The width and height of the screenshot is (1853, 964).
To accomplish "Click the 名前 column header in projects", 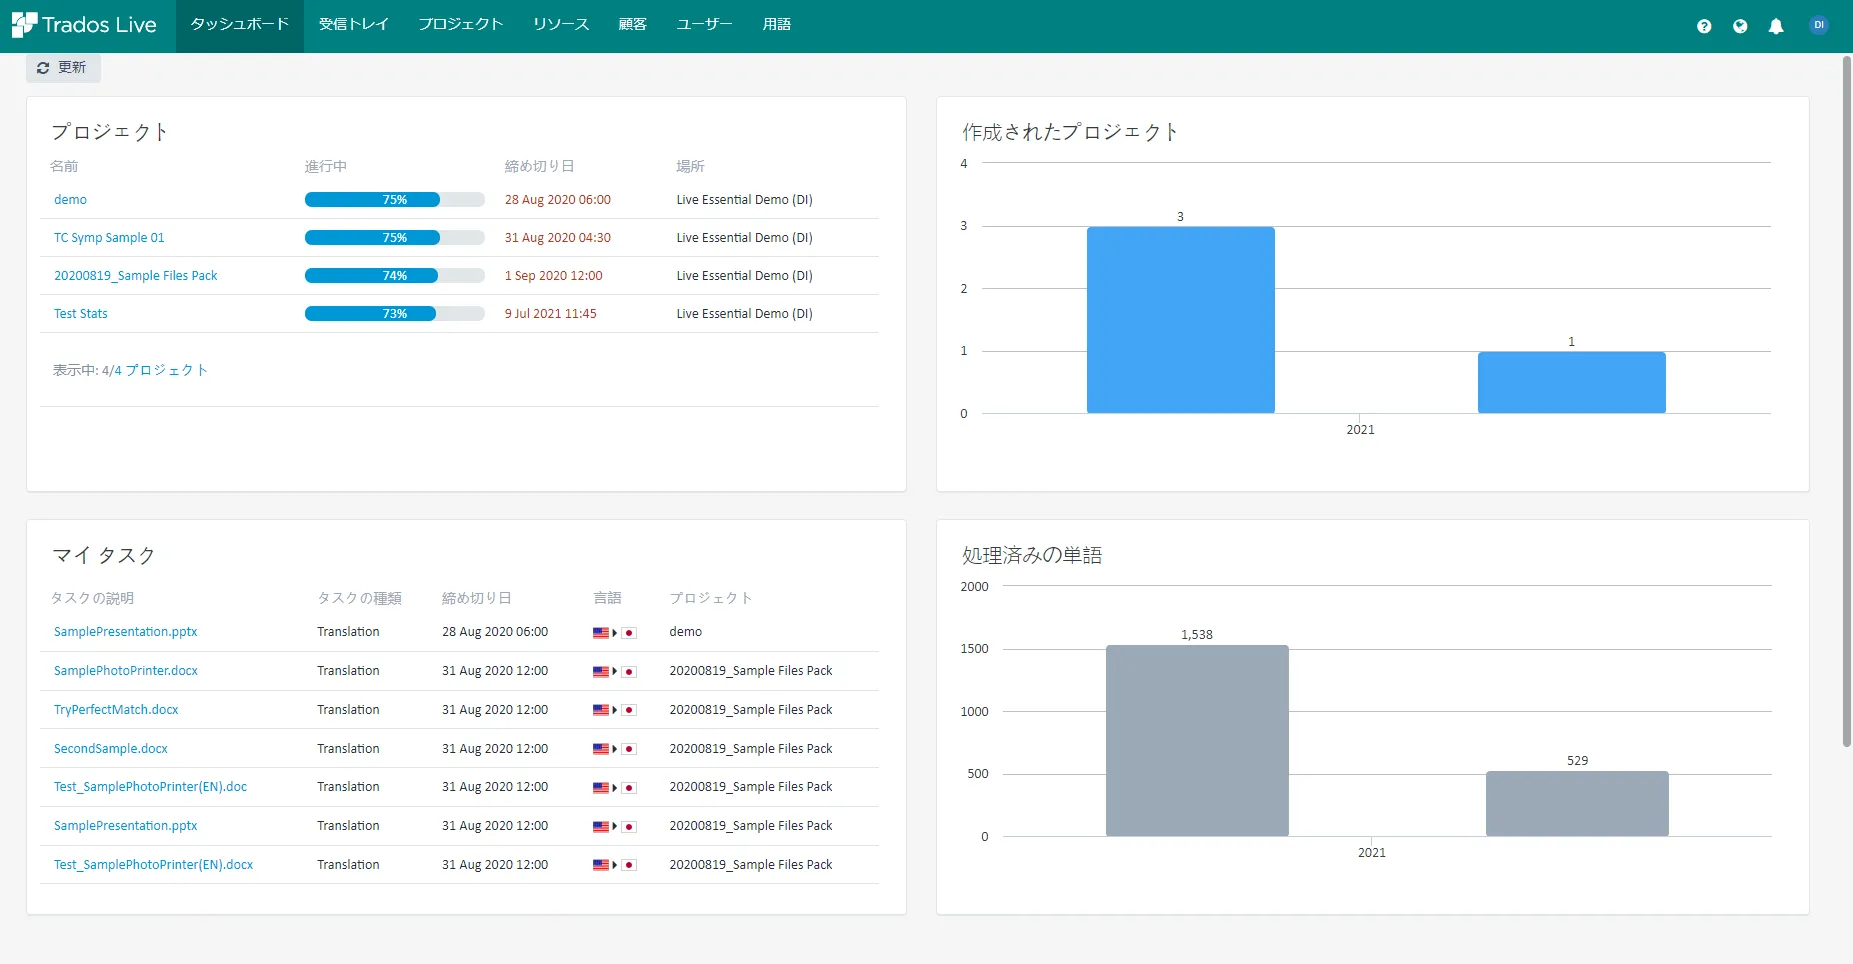I will 64,166.
